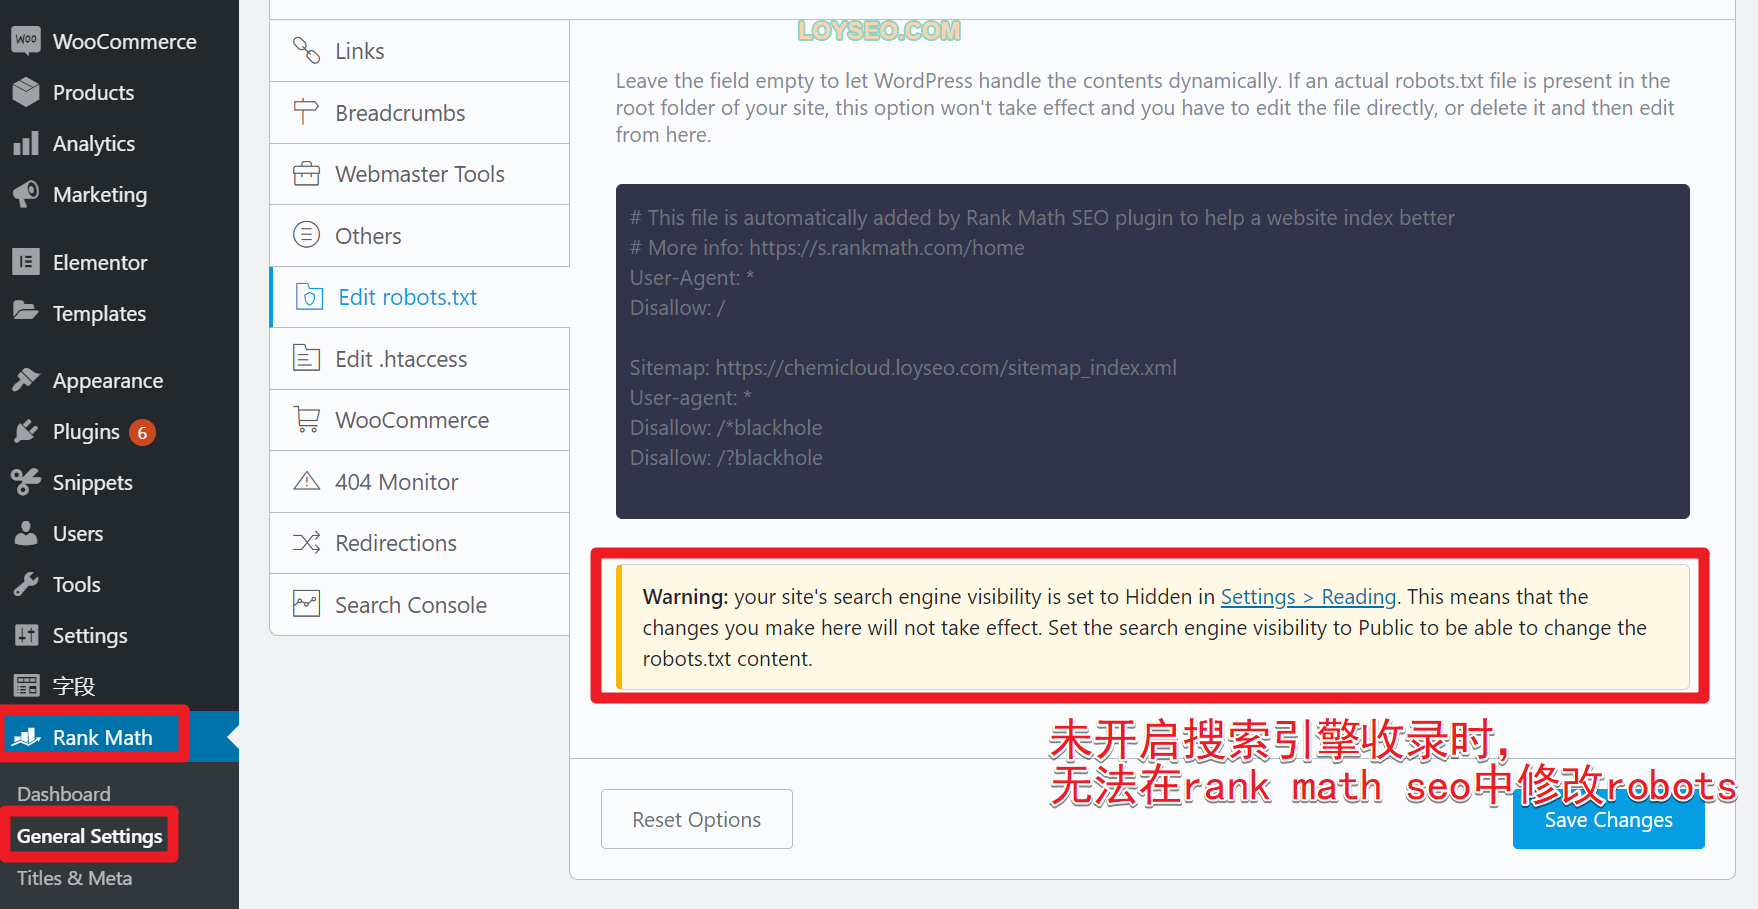Open the Edit .htaccess tab
The height and width of the screenshot is (909, 1758).
coord(419,359)
